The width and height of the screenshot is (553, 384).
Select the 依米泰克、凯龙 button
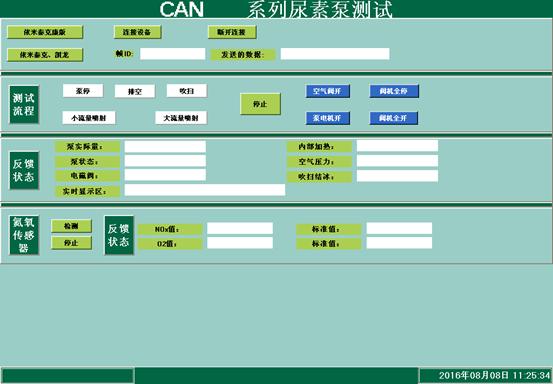coord(45,55)
